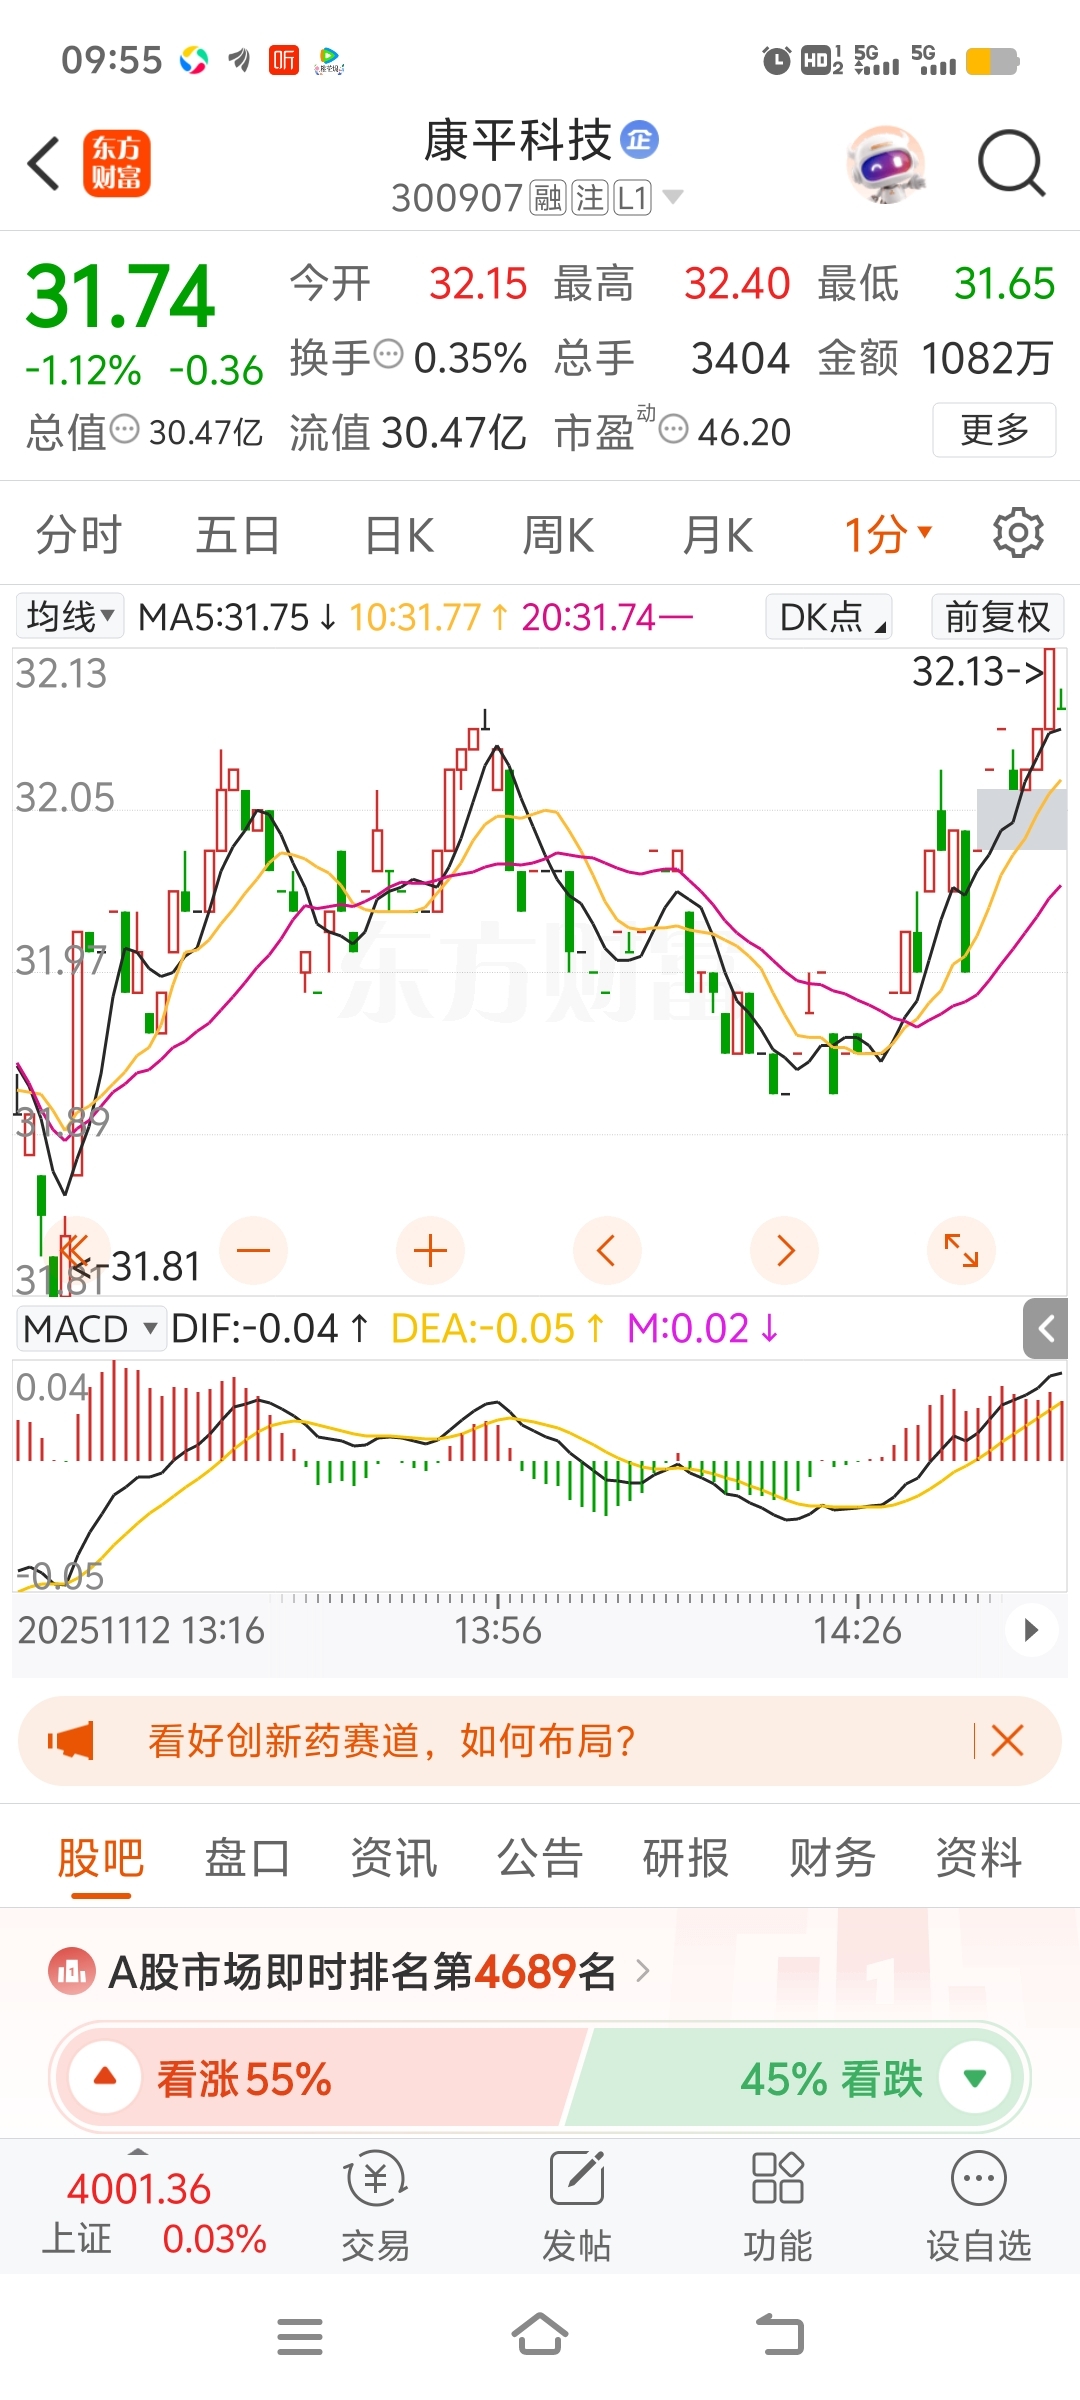Open MACD indicator dropdown
The height and width of the screenshot is (2400, 1080).
click(90, 1329)
